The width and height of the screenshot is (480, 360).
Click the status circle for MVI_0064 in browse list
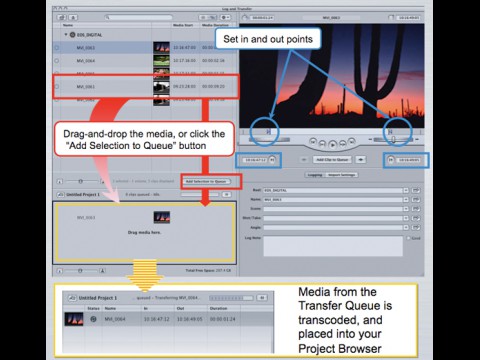pyautogui.click(x=57, y=61)
